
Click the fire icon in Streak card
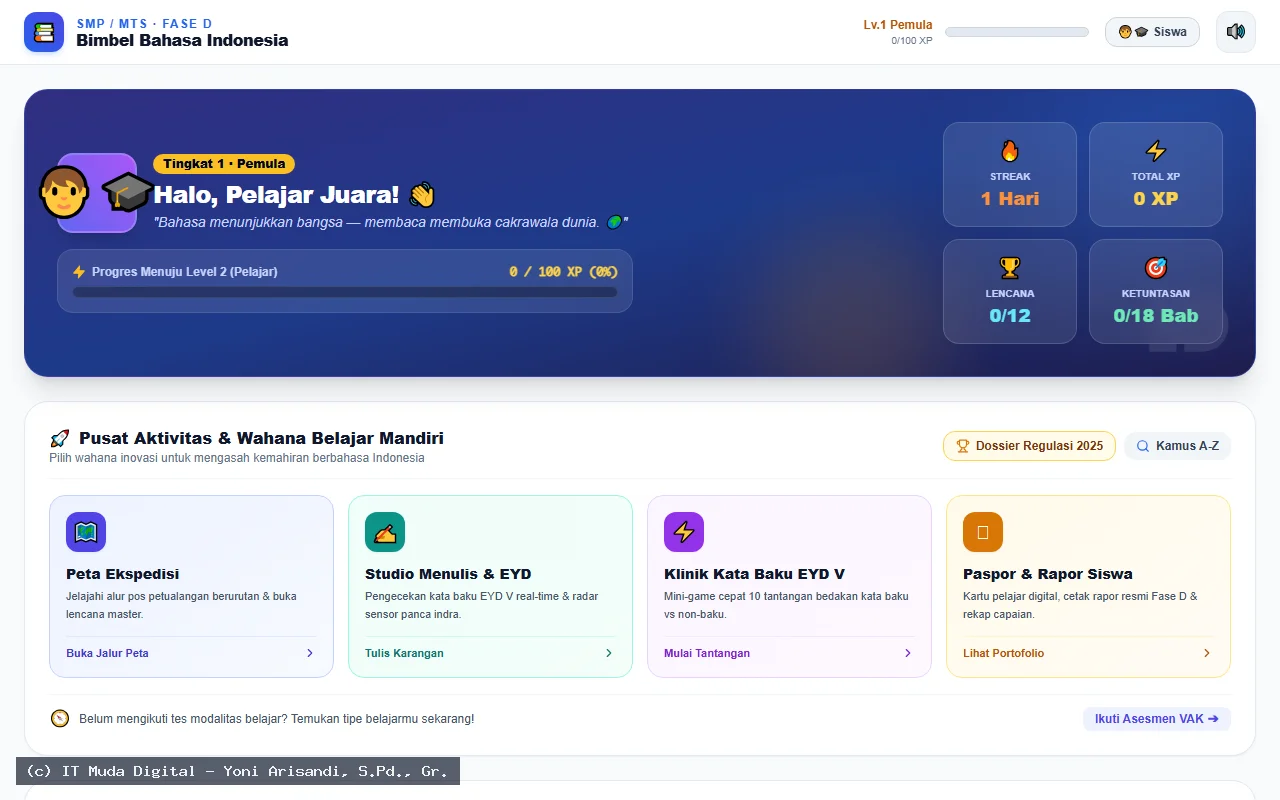pyautogui.click(x=1010, y=151)
